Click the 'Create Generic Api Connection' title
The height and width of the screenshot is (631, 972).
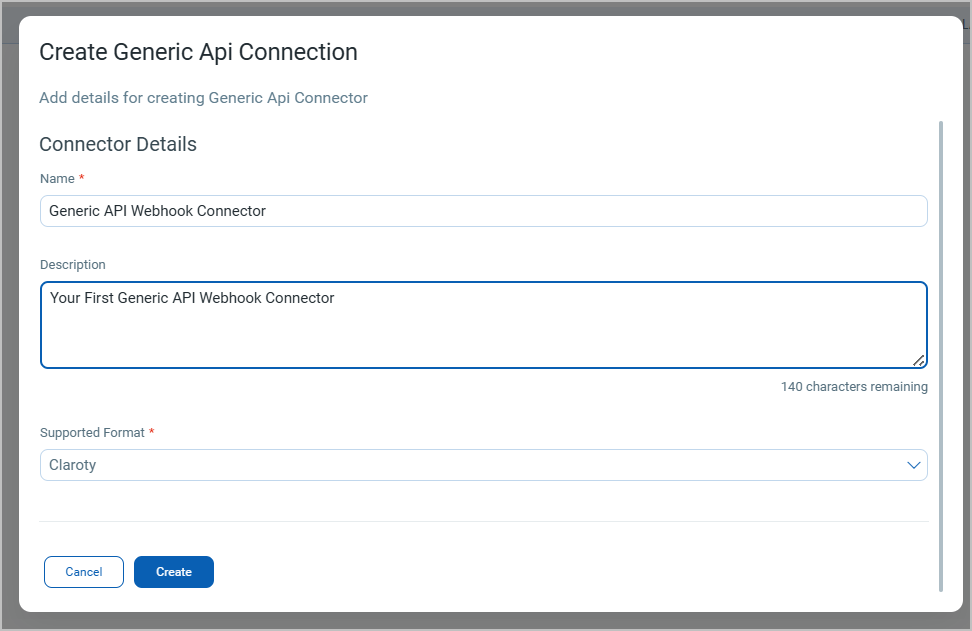click(198, 52)
